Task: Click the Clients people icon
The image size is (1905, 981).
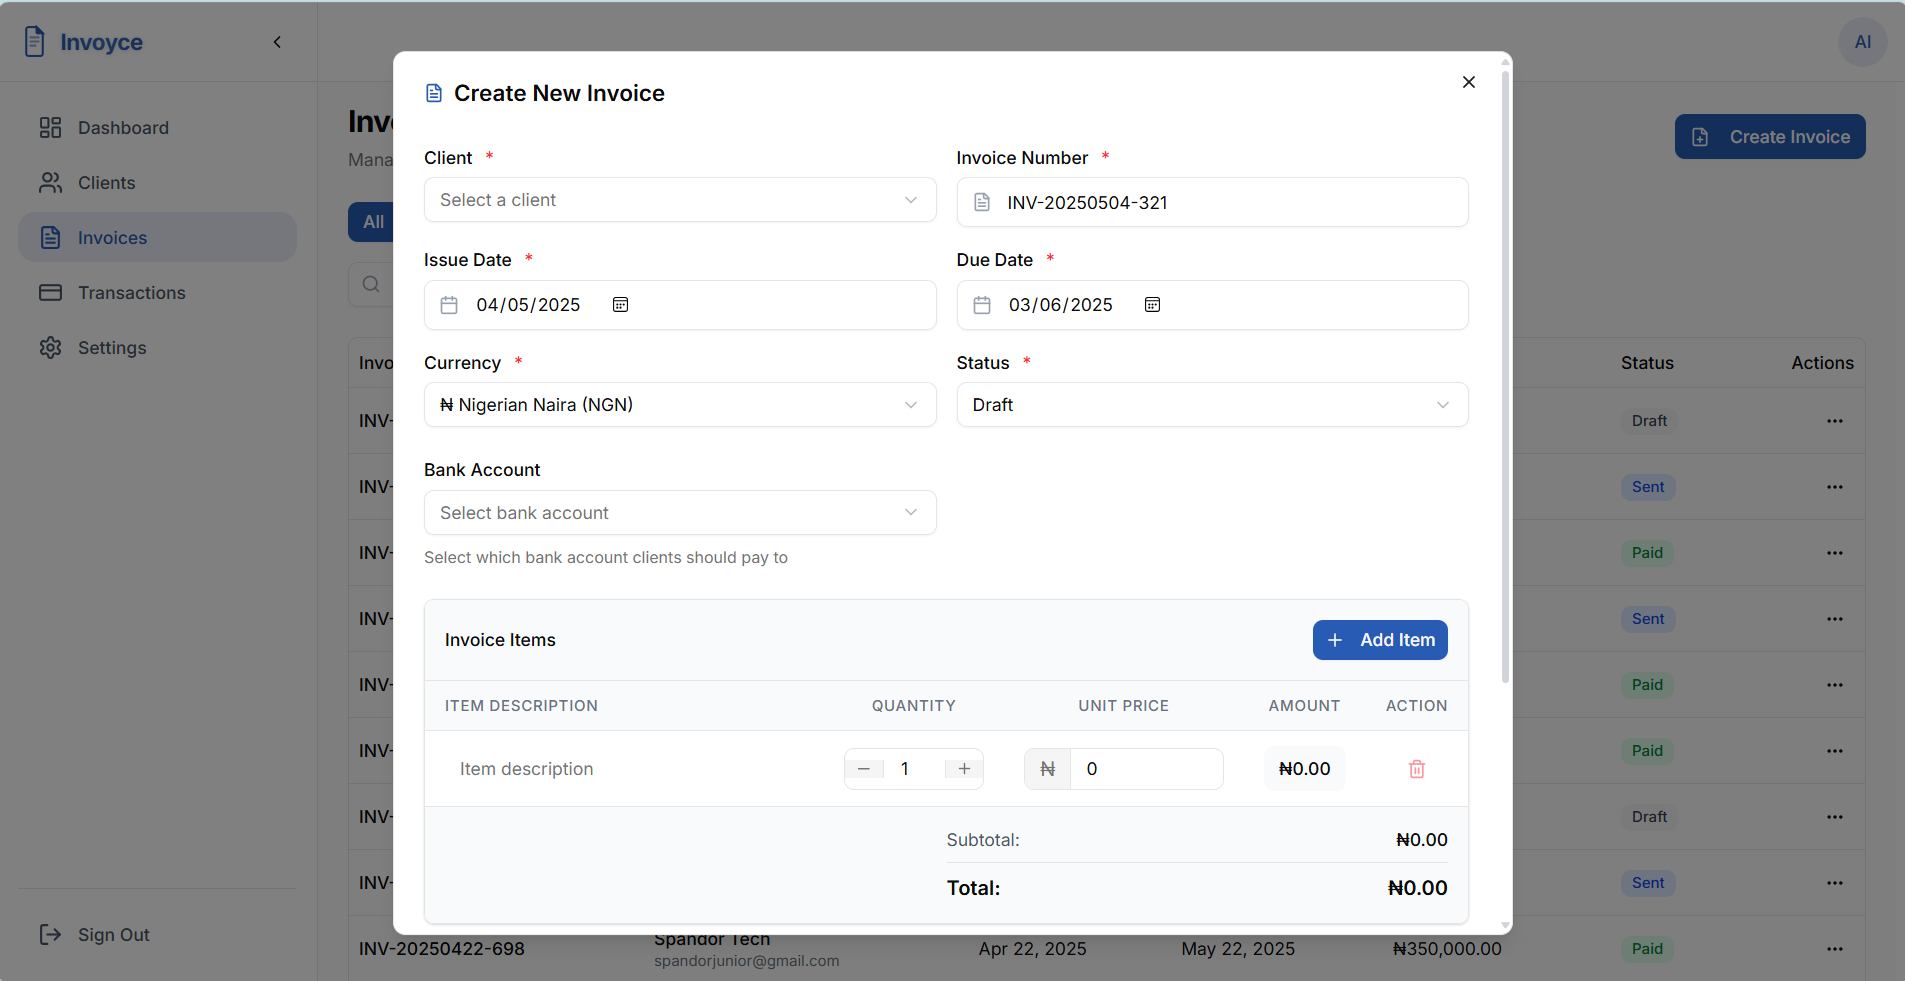Action: click(50, 183)
